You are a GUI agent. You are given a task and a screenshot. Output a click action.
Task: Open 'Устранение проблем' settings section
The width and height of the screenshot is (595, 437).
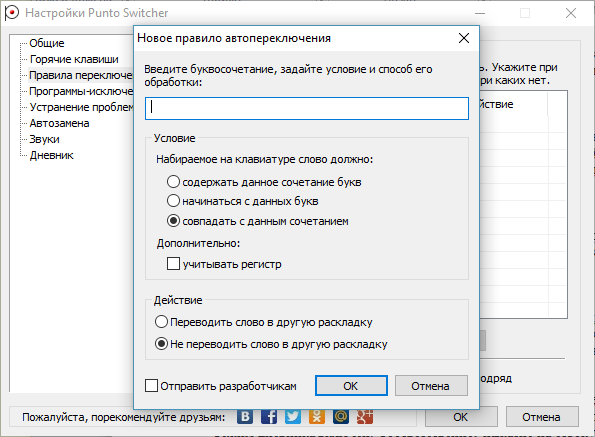(81, 107)
